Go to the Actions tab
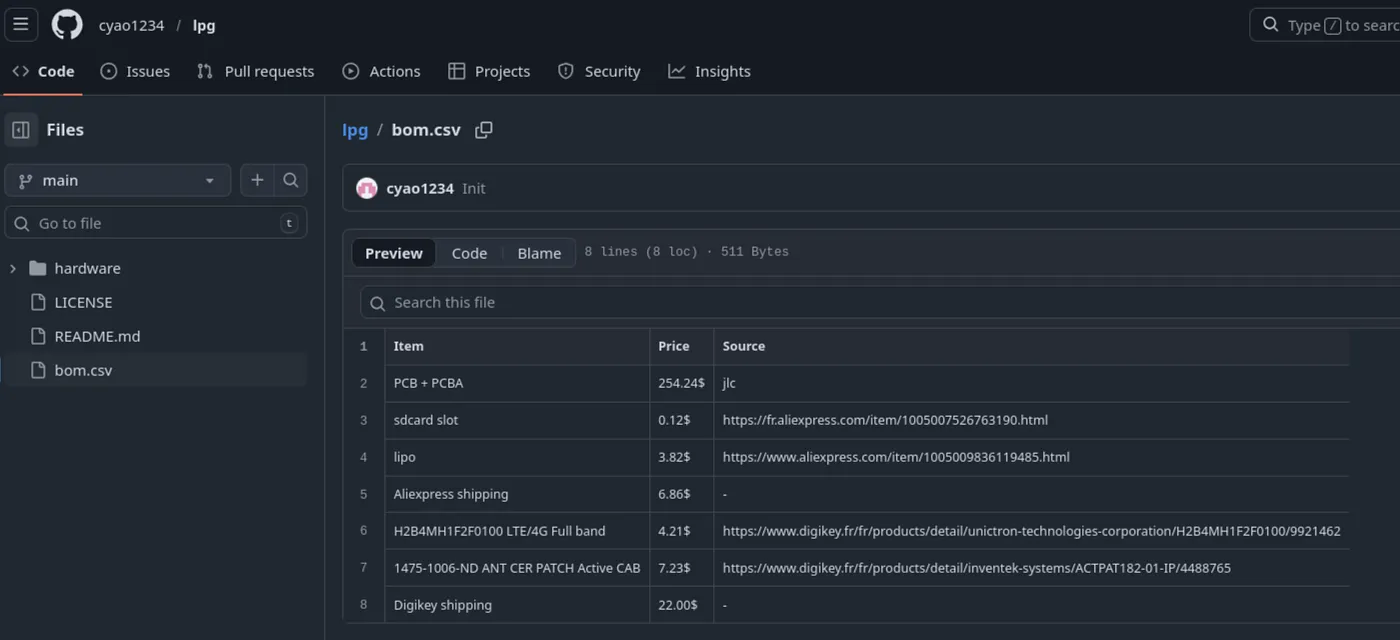This screenshot has height=640, width=1400. (381, 71)
